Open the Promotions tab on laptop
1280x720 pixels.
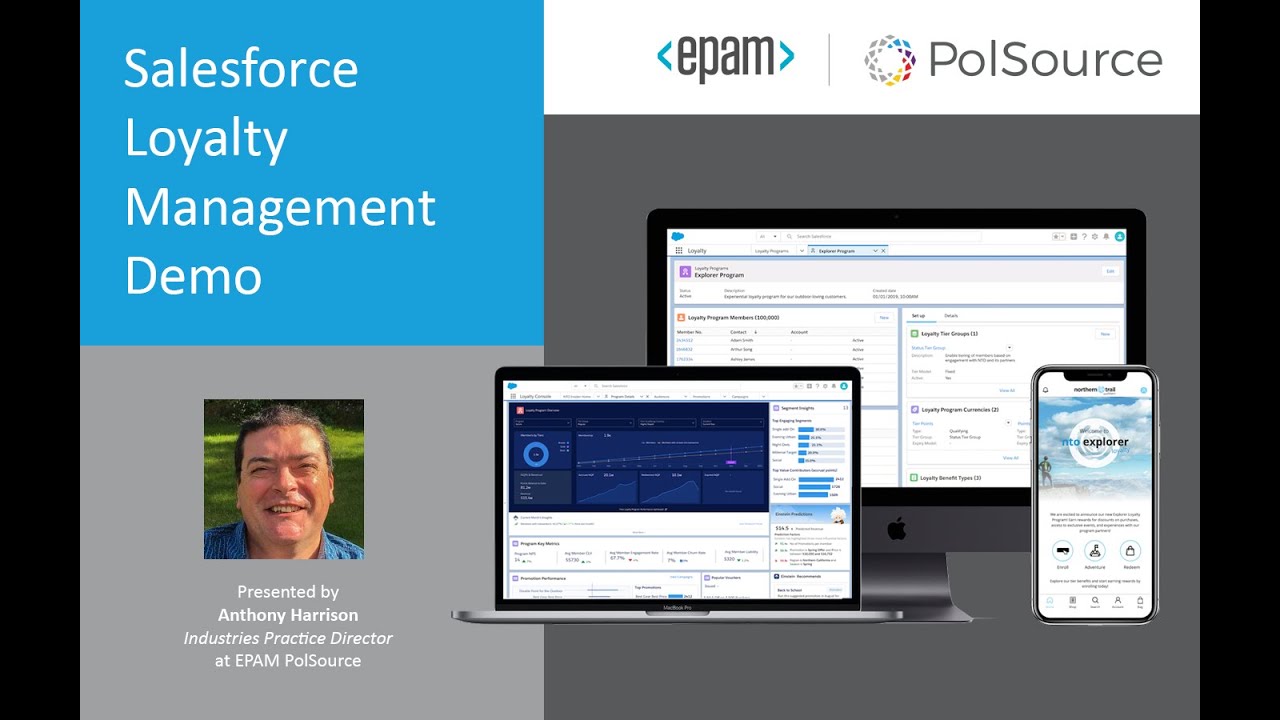701,396
